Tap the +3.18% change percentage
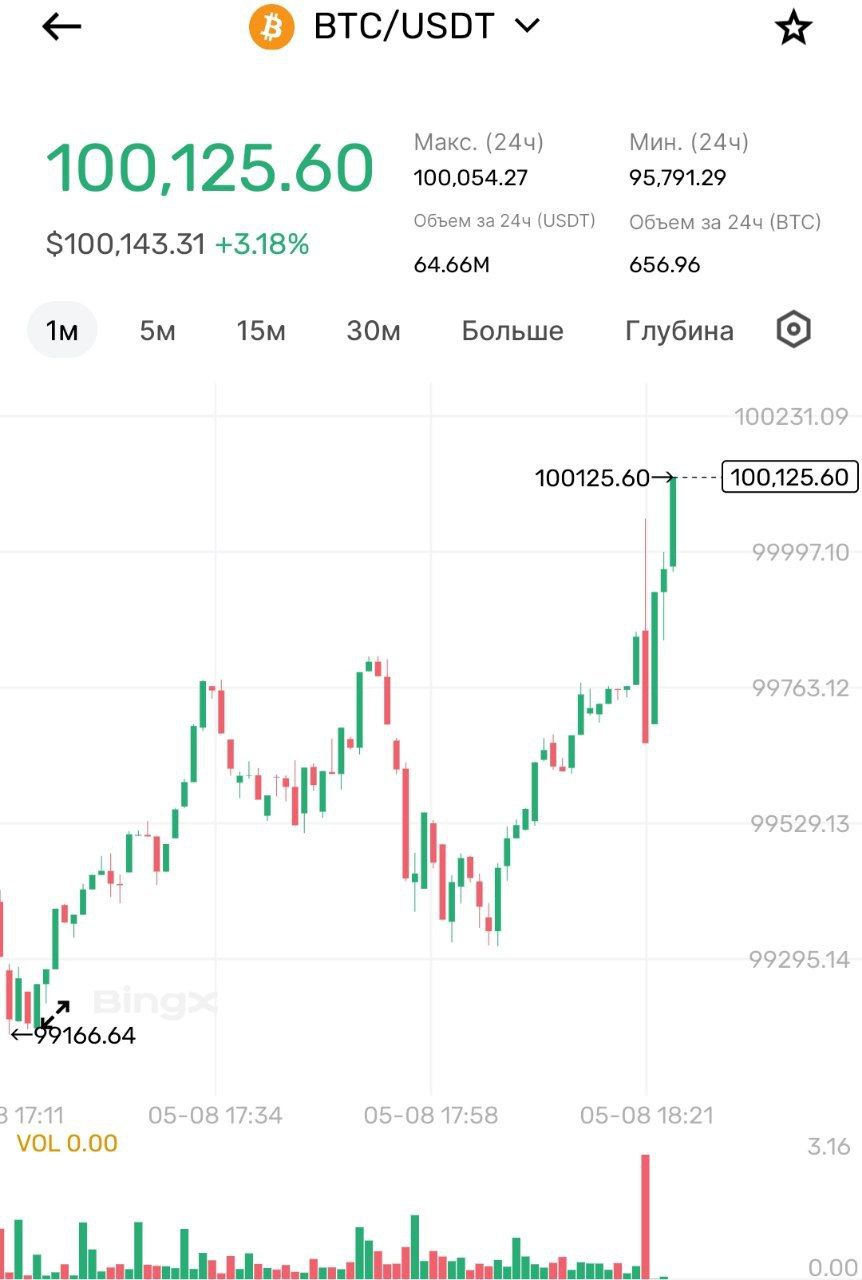Viewport: 862px width, 1280px height. [x=262, y=243]
